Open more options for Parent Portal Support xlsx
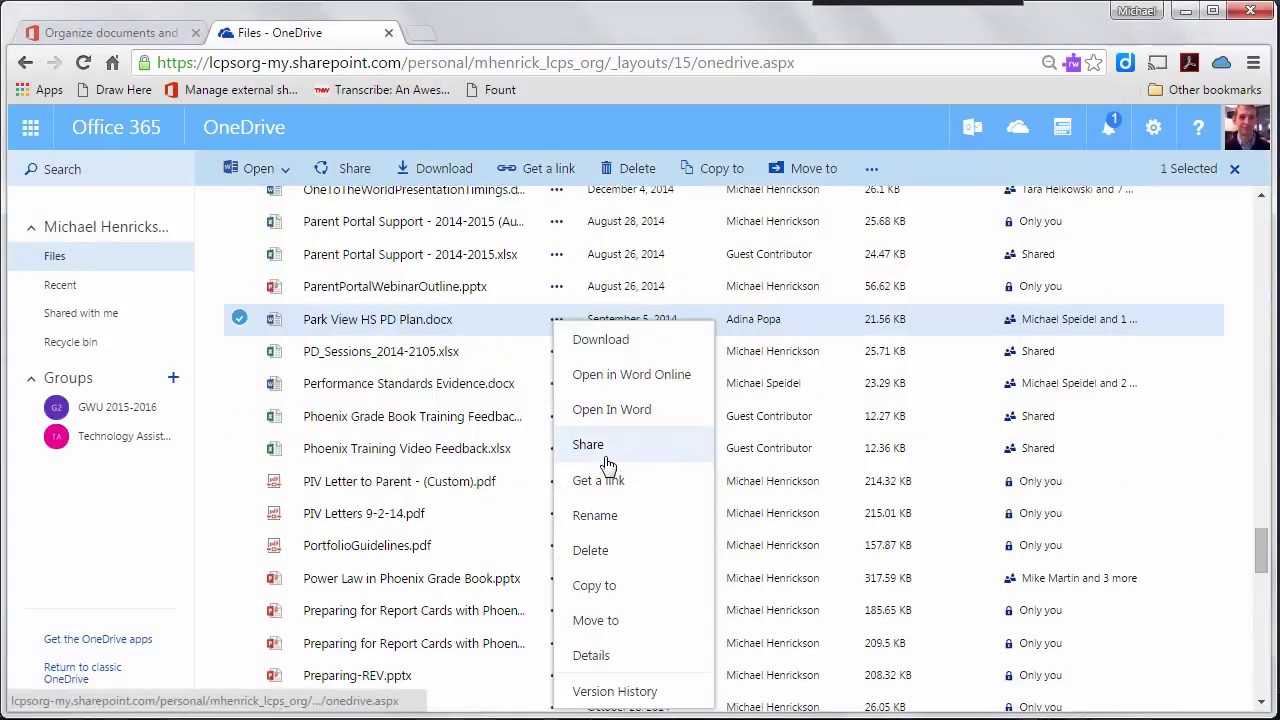The height and width of the screenshot is (720, 1280). pyautogui.click(x=556, y=254)
